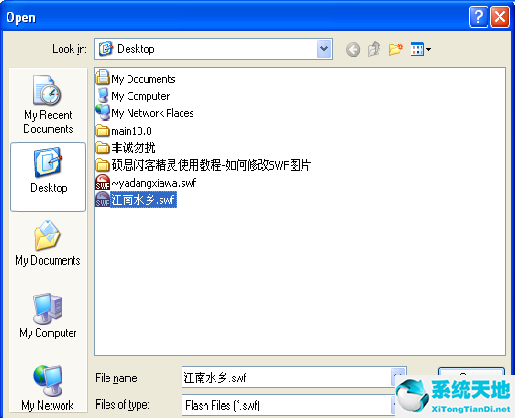Select My Documents icon in file list
This screenshot has height=418, width=515.
coord(102,78)
